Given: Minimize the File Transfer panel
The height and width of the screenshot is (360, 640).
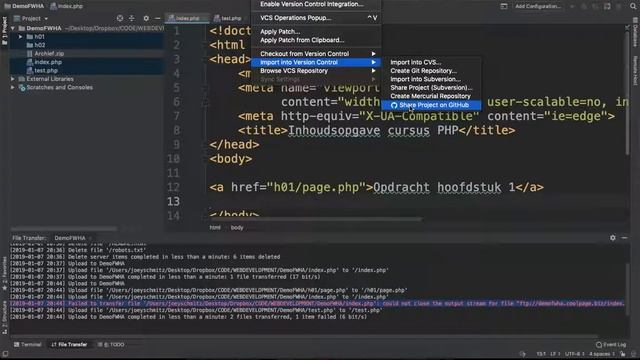Looking at the screenshot, I should coord(624,238).
